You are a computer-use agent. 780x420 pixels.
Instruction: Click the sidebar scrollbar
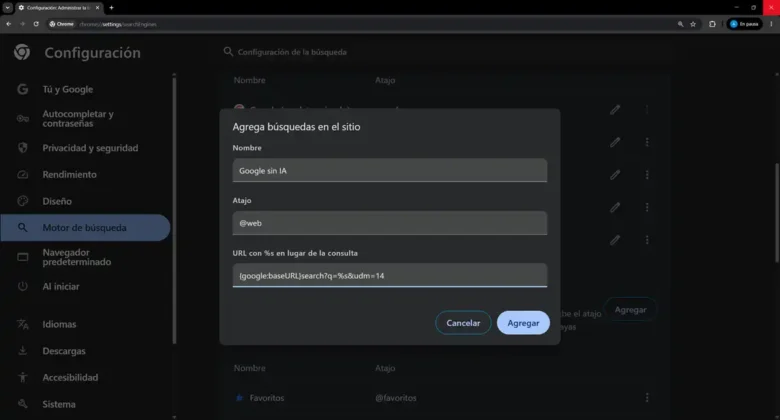[174, 209]
